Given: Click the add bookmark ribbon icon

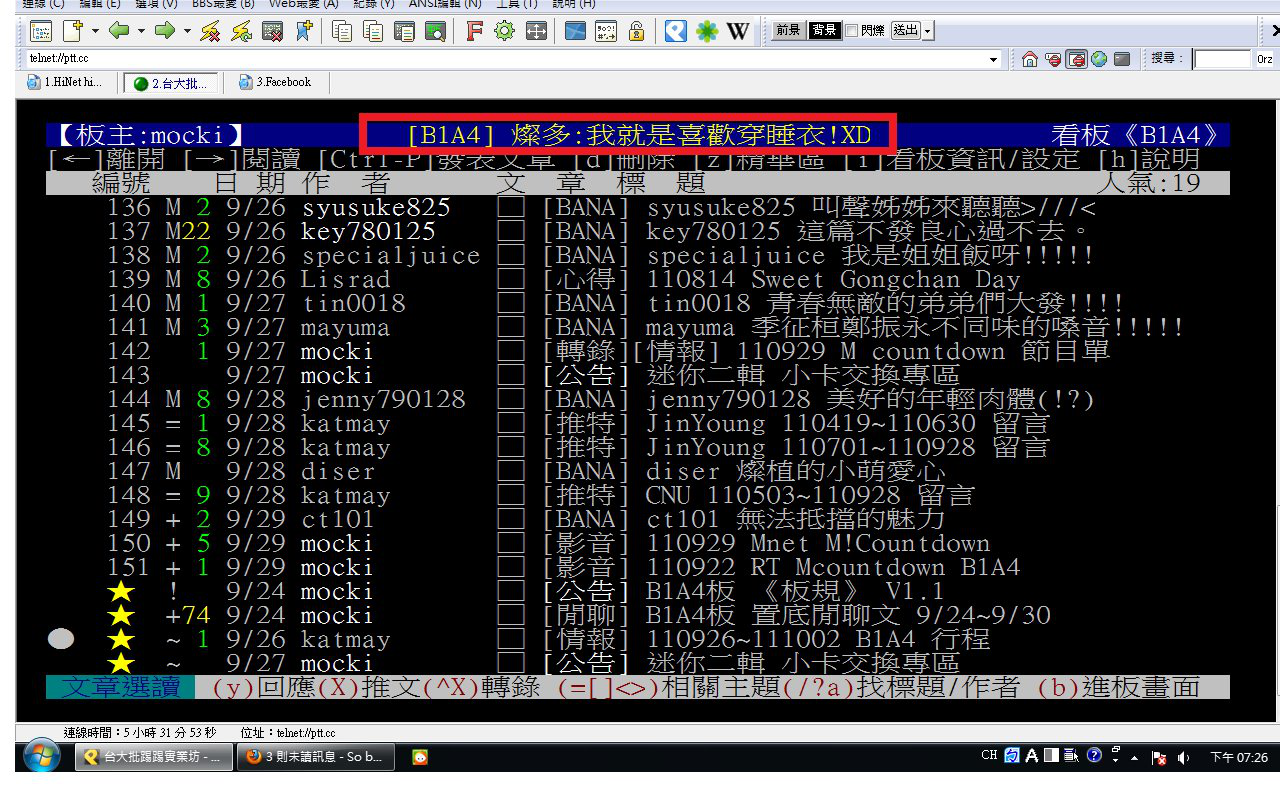Looking at the screenshot, I should click(303, 31).
